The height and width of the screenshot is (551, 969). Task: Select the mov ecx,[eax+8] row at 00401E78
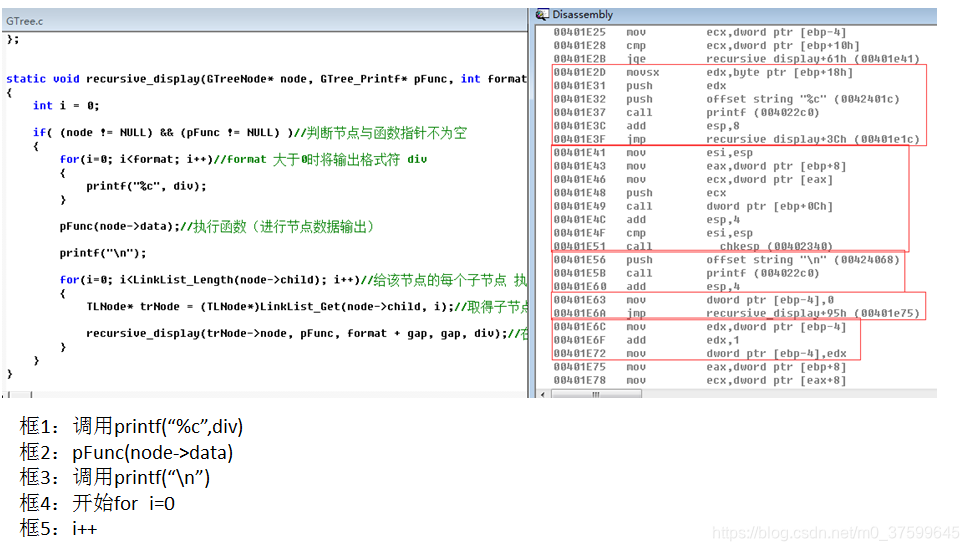pos(700,381)
